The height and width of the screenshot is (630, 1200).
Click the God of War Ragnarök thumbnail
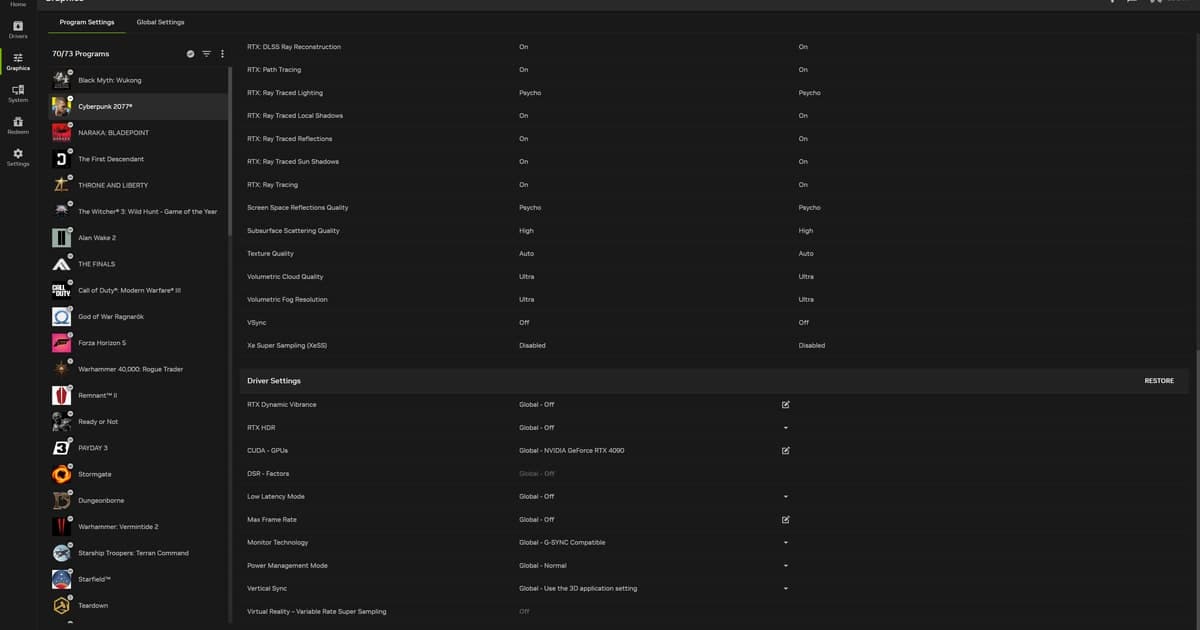point(61,316)
